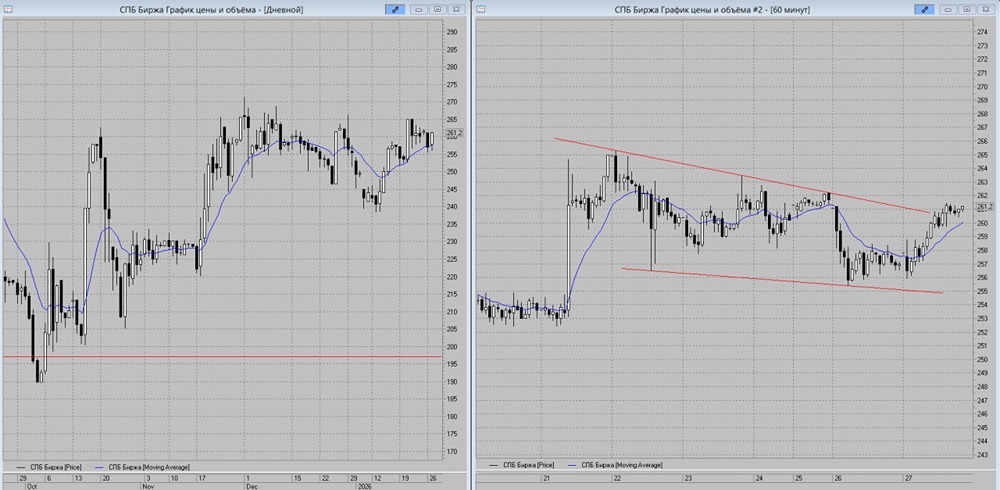The width and height of the screenshot is (1000, 490).
Task: Click the 170 value on the daily price scale
Action: click(x=452, y=452)
